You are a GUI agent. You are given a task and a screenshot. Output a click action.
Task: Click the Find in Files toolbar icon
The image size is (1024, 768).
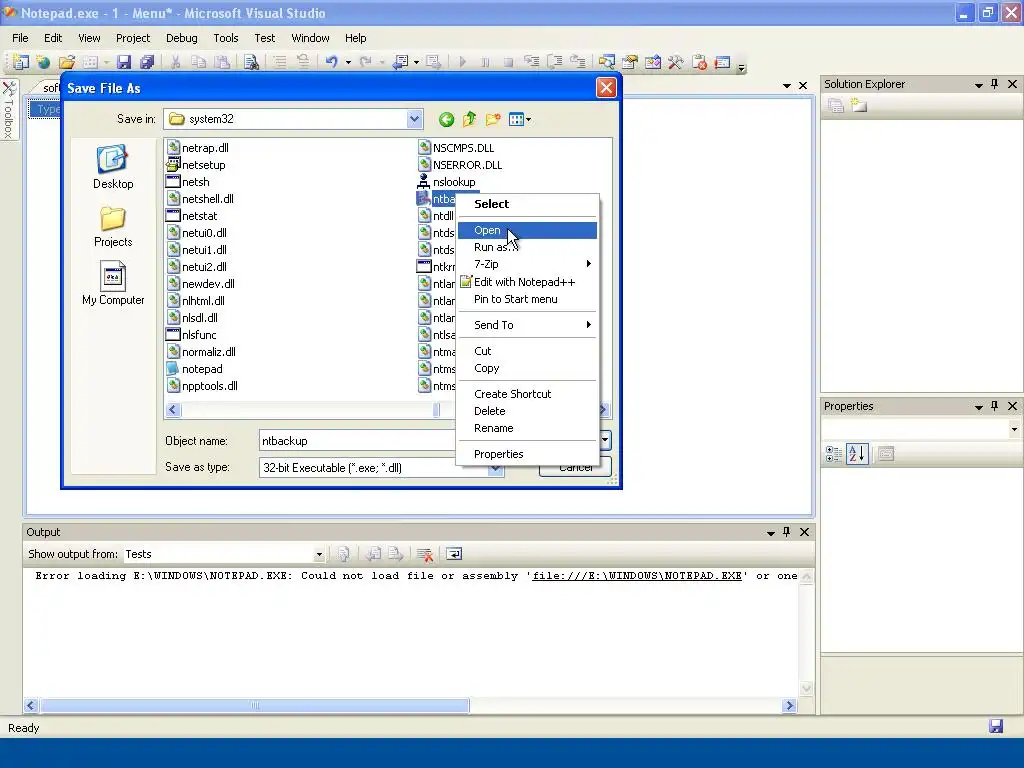click(251, 62)
